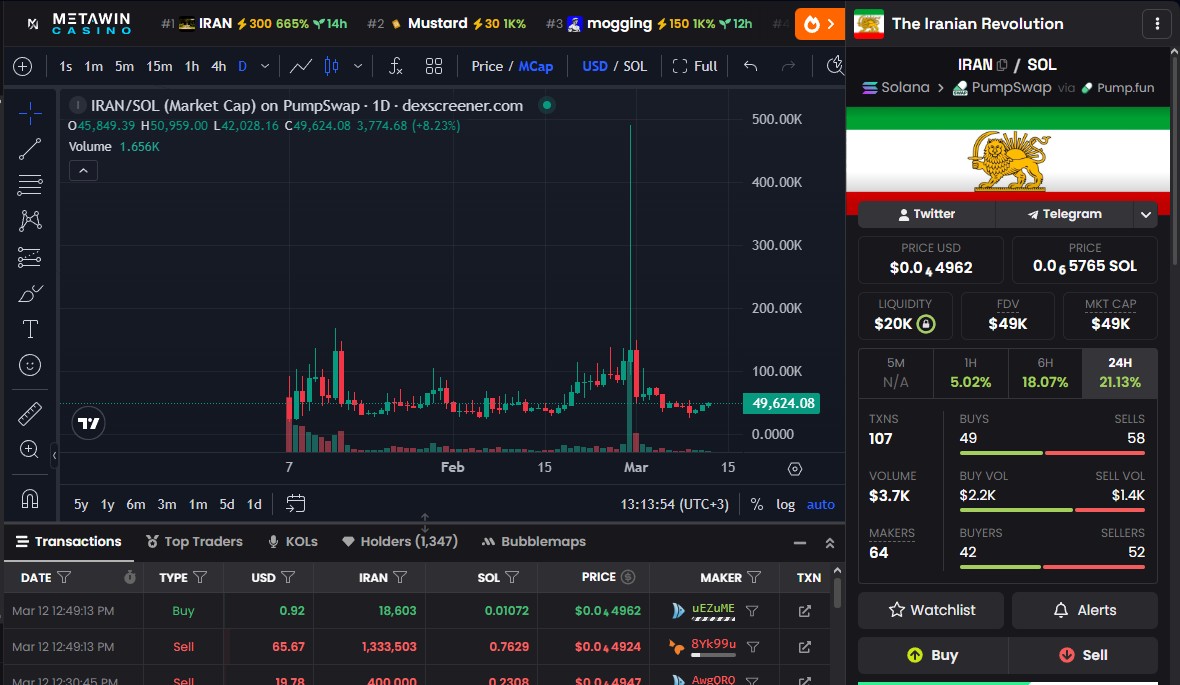Enable magnet mode in the drawing sidebar
This screenshot has height=685, width=1180.
tap(30, 498)
